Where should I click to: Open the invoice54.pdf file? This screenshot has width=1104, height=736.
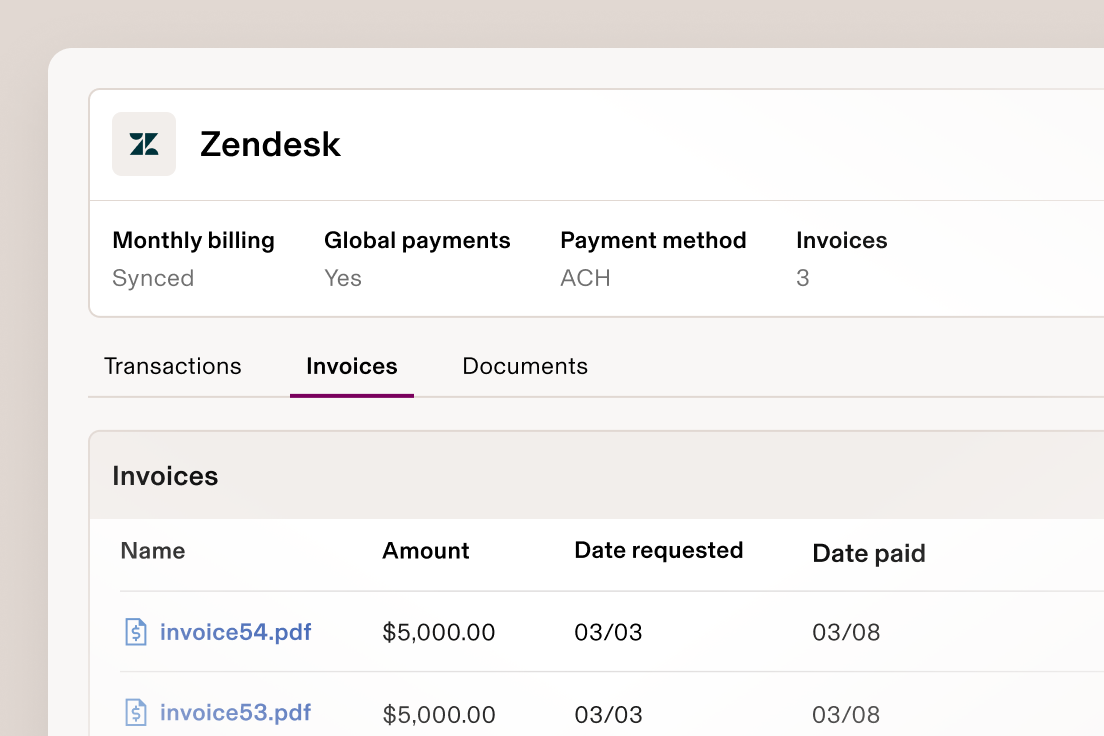(236, 632)
